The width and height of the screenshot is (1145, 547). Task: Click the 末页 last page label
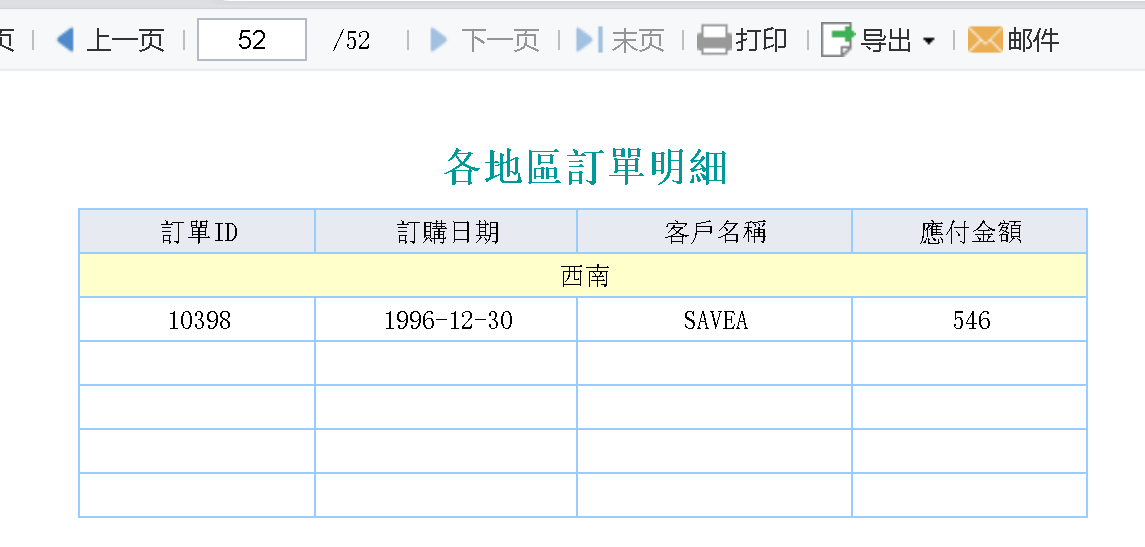(x=638, y=40)
